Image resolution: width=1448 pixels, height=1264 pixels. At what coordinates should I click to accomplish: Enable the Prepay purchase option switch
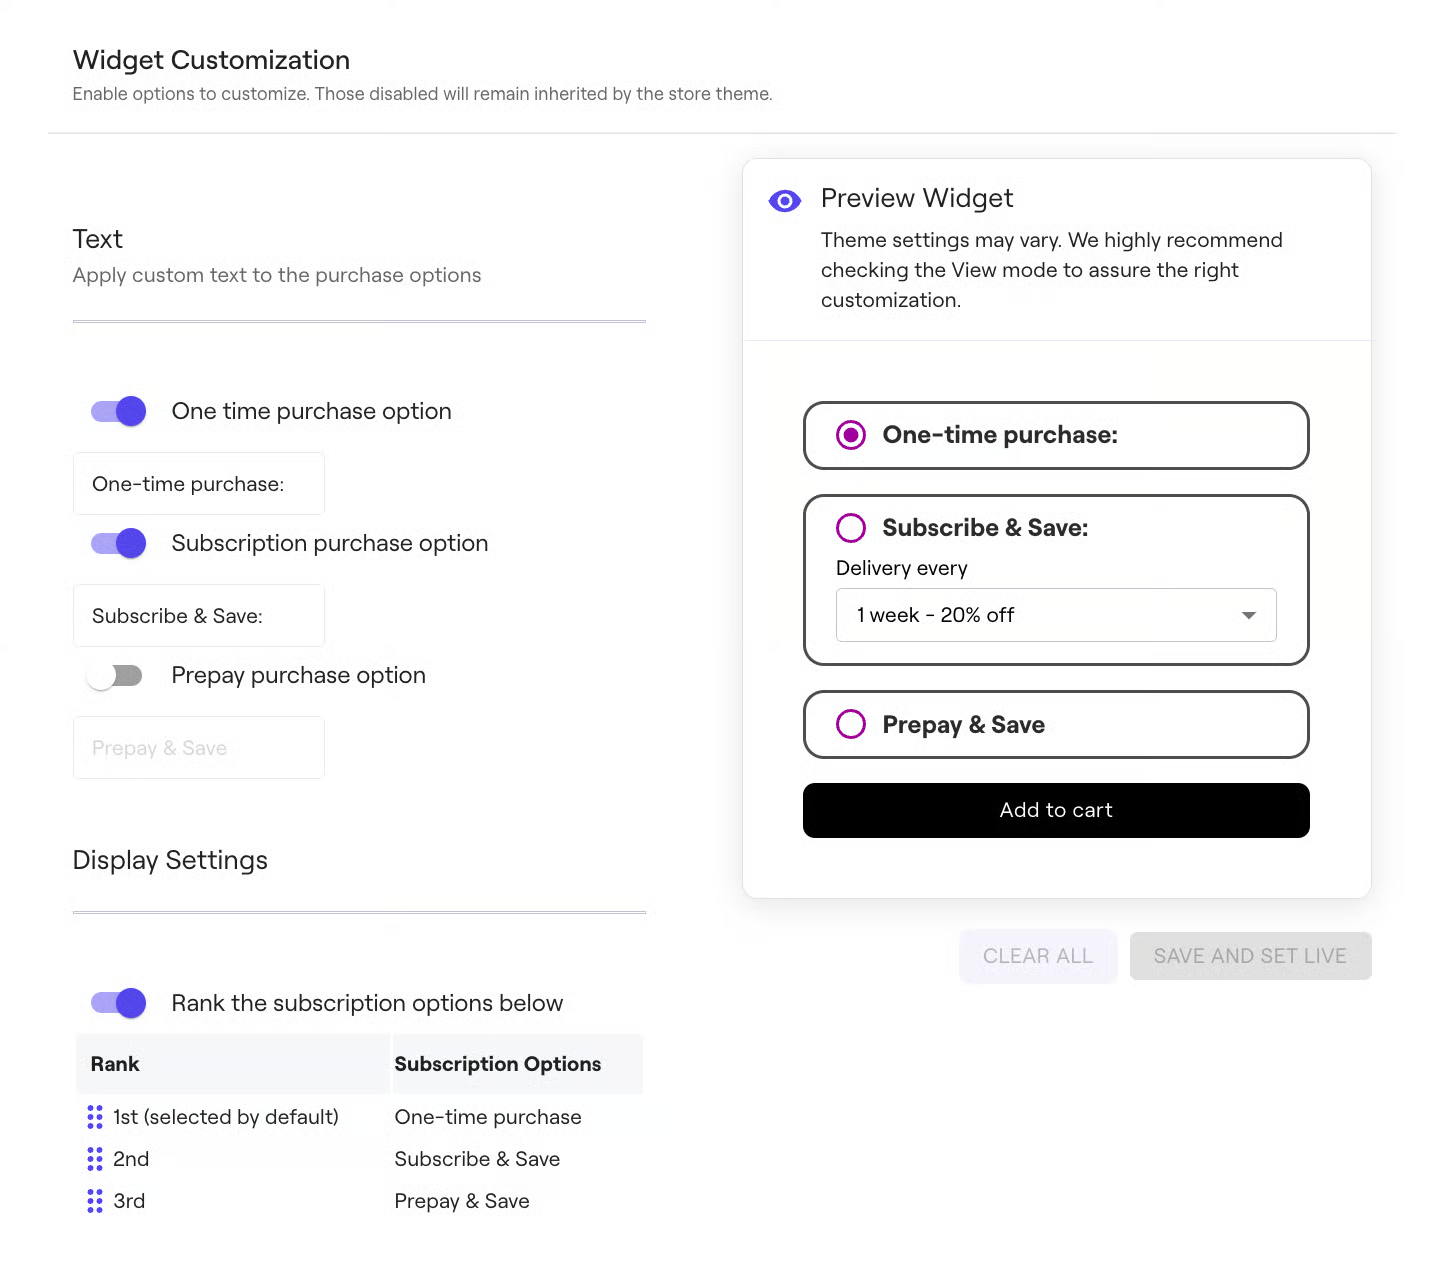pos(114,676)
